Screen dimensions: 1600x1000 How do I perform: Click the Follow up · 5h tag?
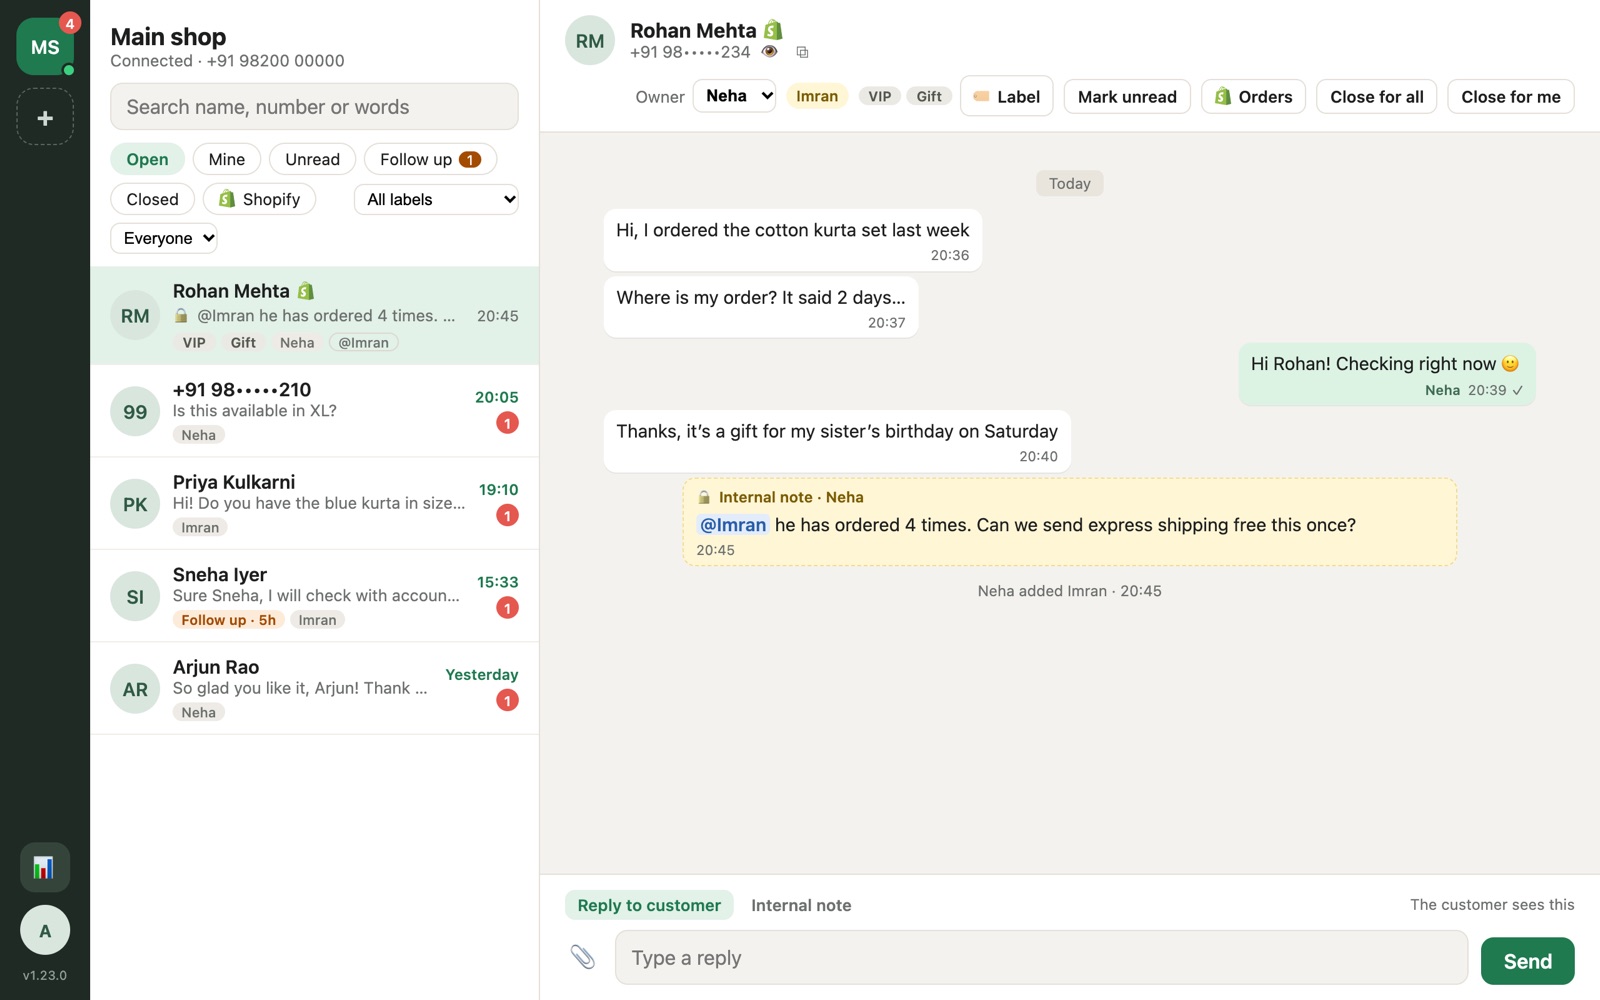point(228,620)
